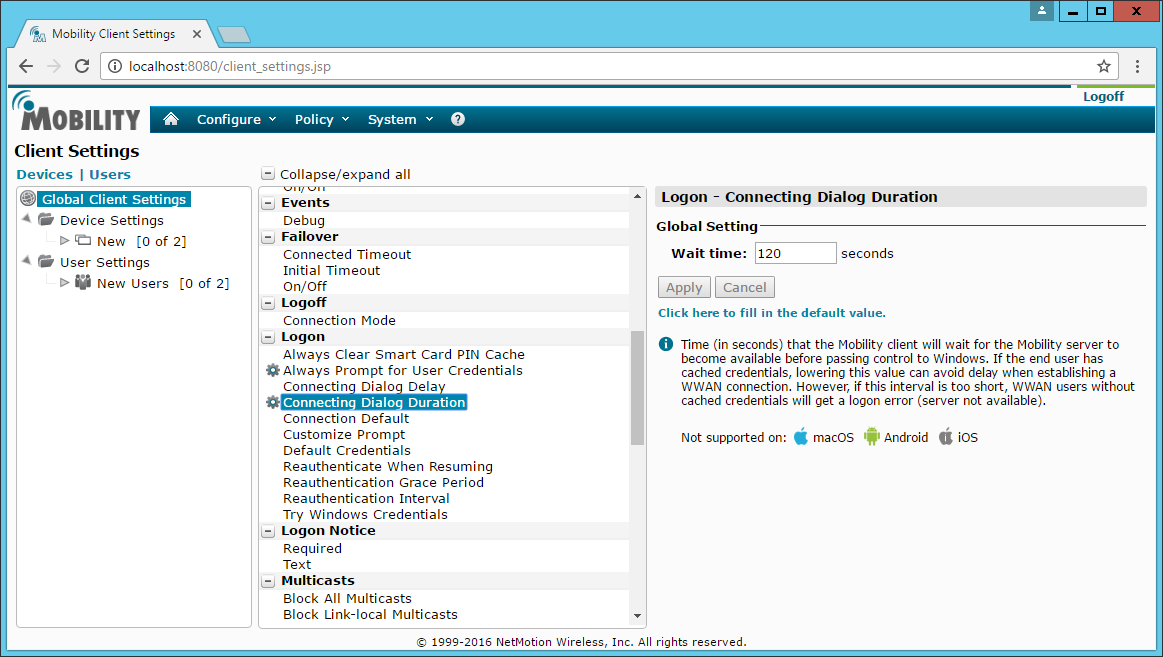The height and width of the screenshot is (657, 1163).
Task: Expand the New device group node
Action: point(65,241)
